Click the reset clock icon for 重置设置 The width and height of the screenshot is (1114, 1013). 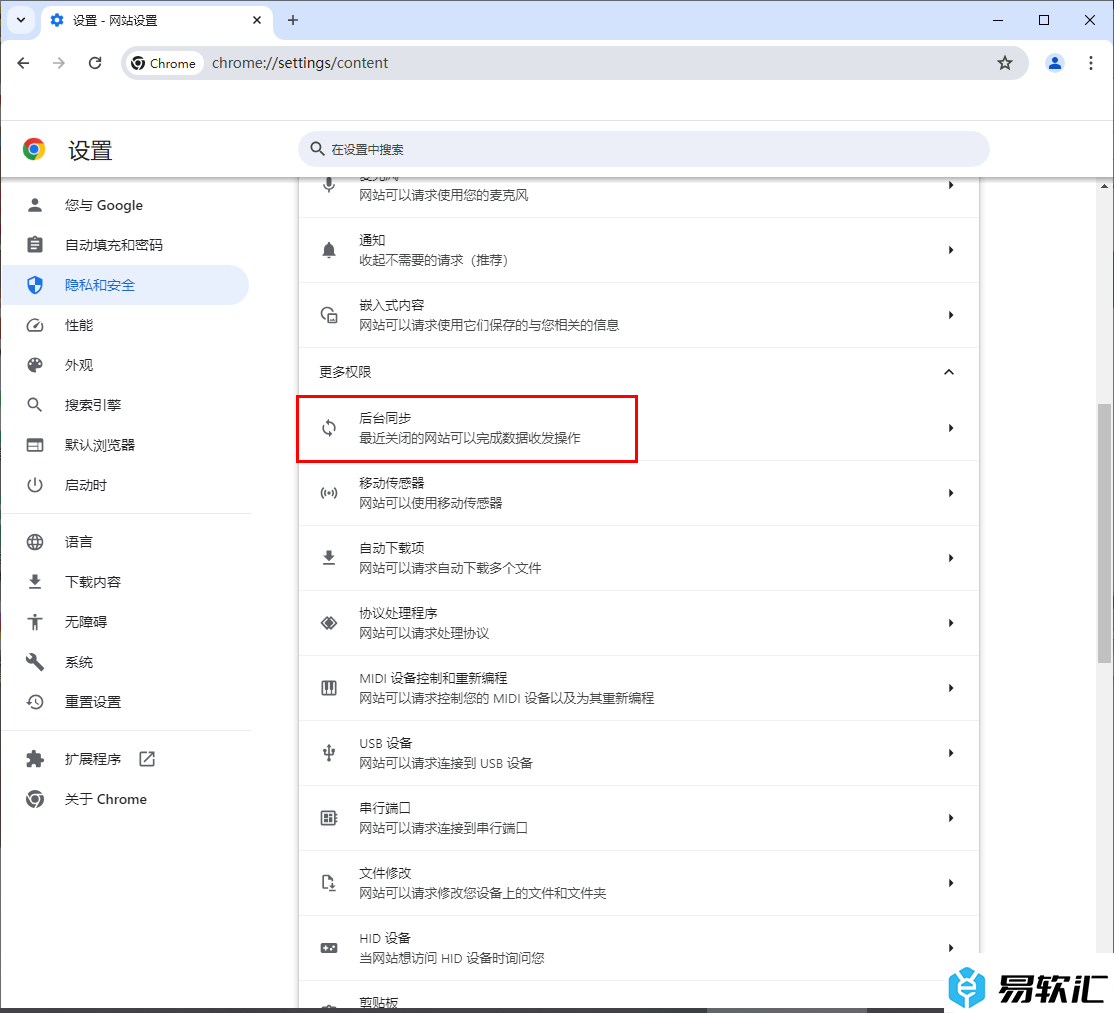tap(35, 702)
